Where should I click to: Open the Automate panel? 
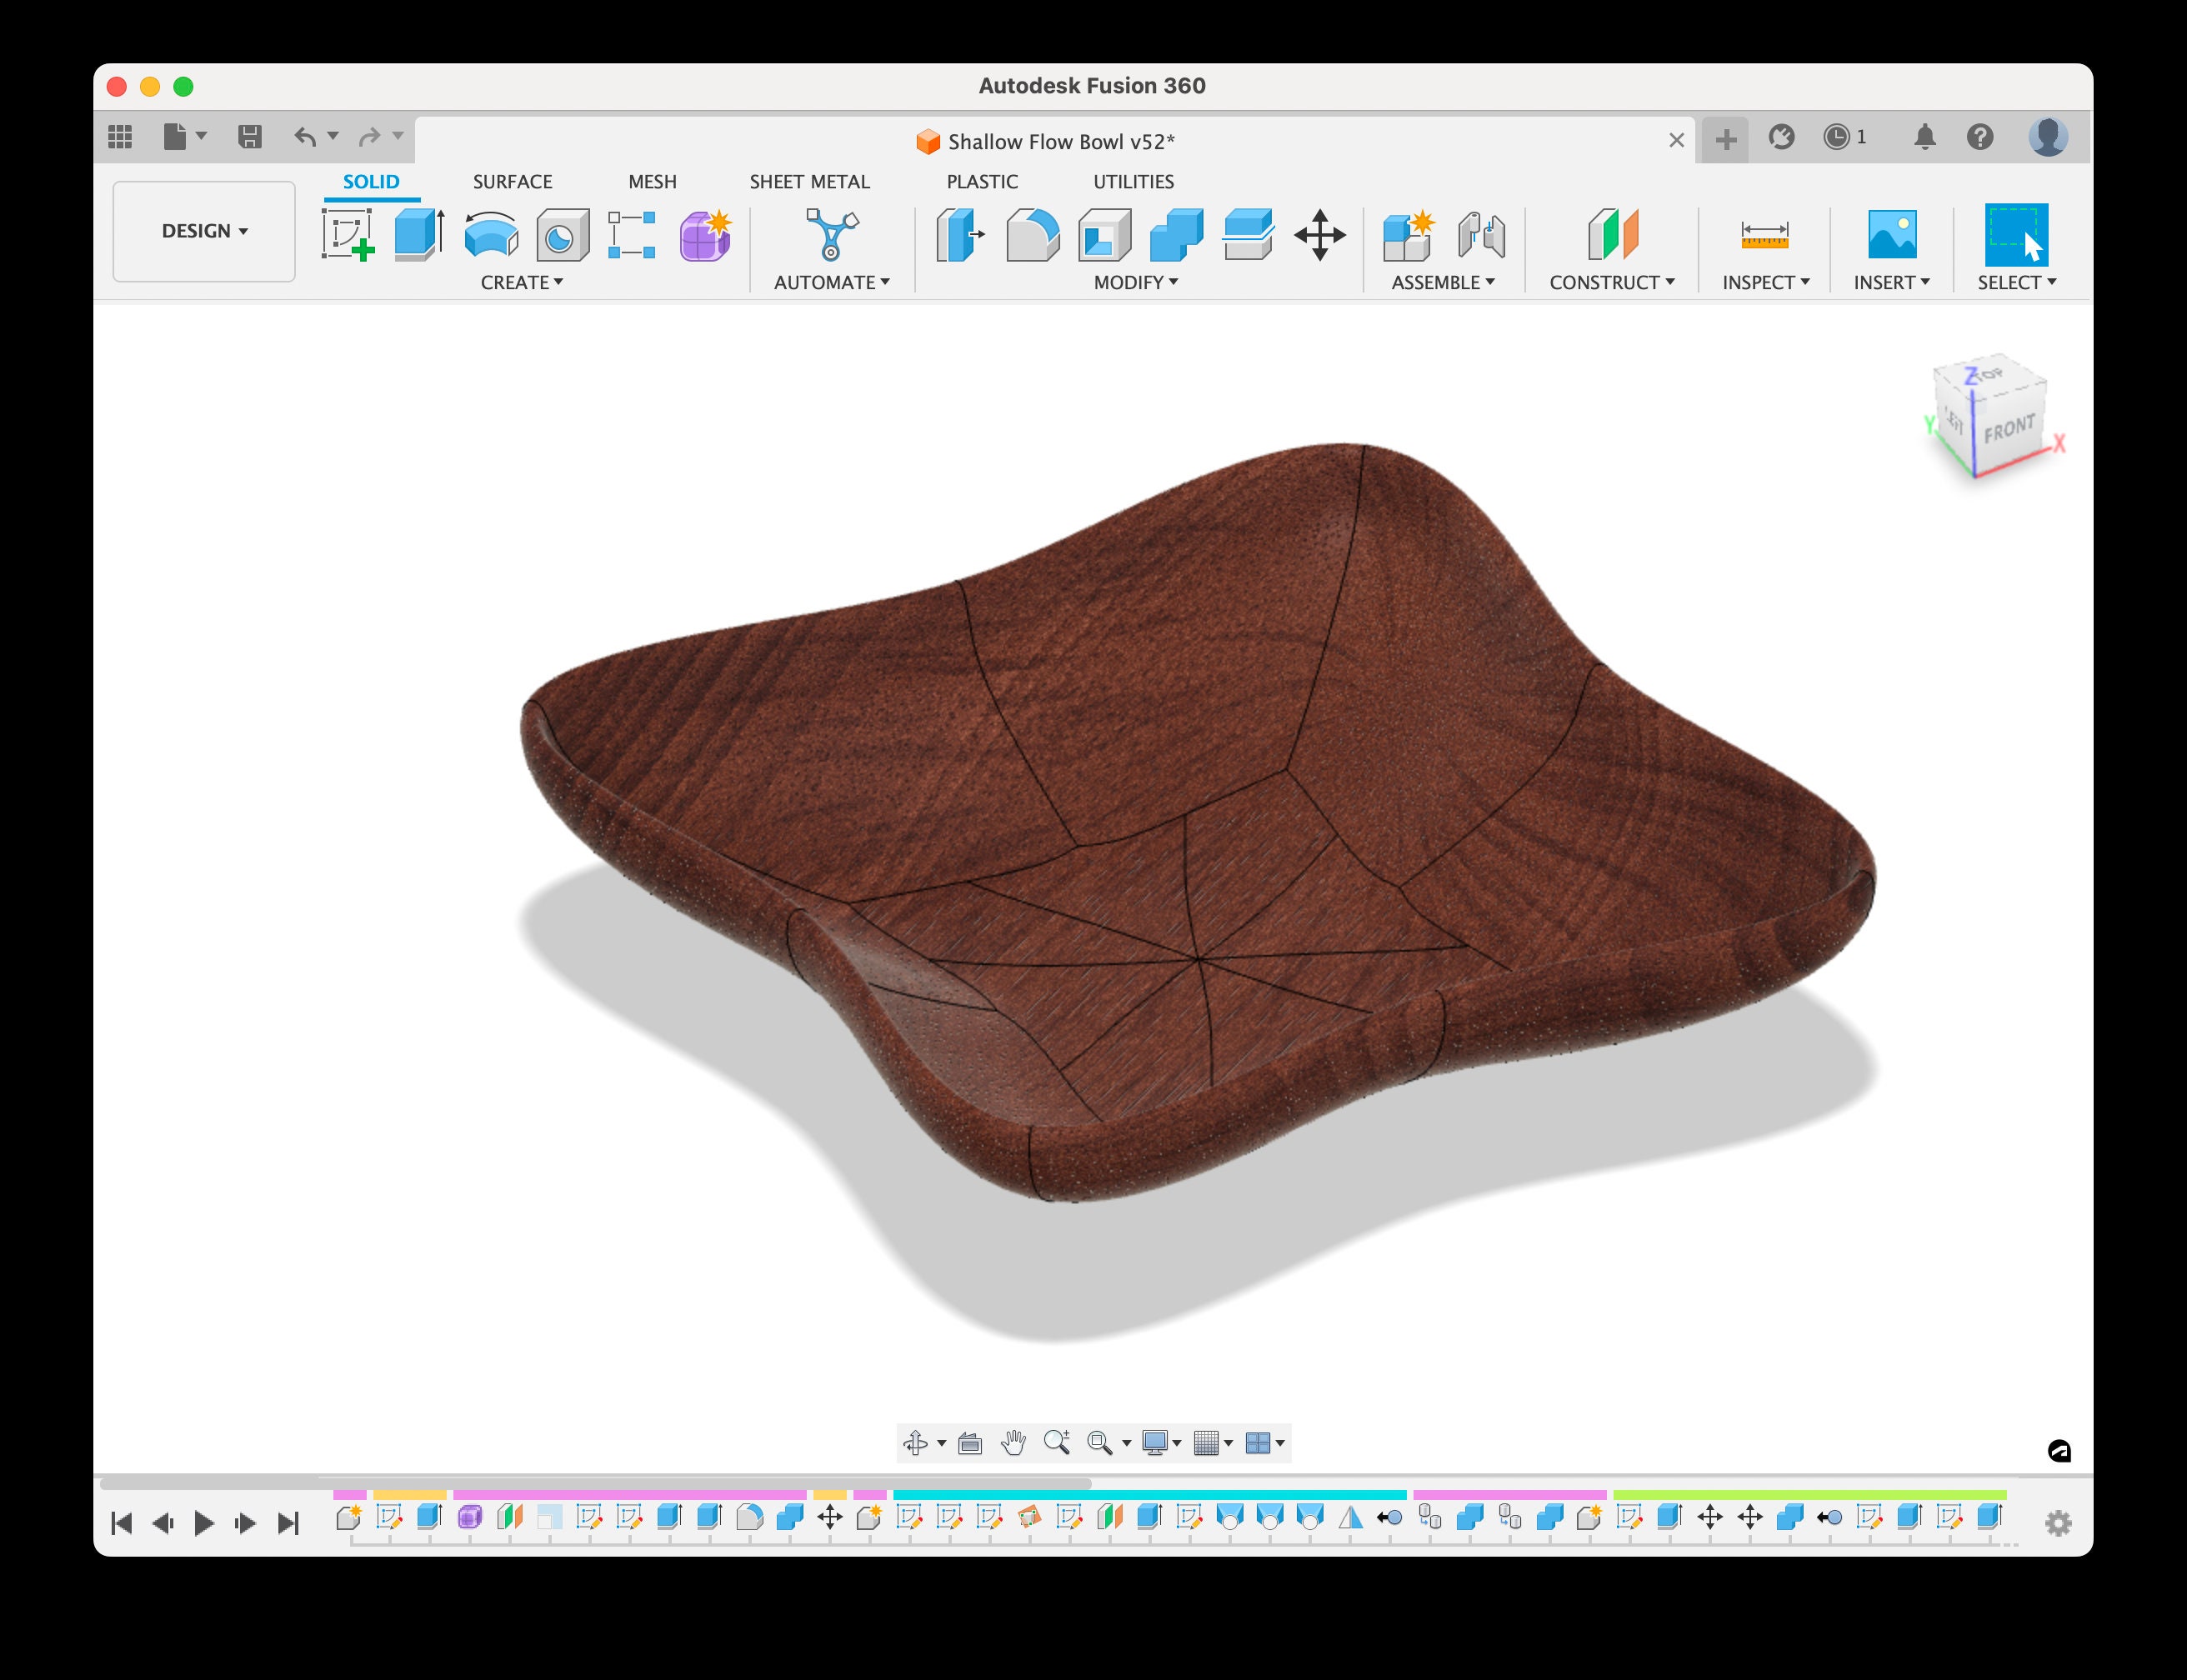[x=831, y=282]
